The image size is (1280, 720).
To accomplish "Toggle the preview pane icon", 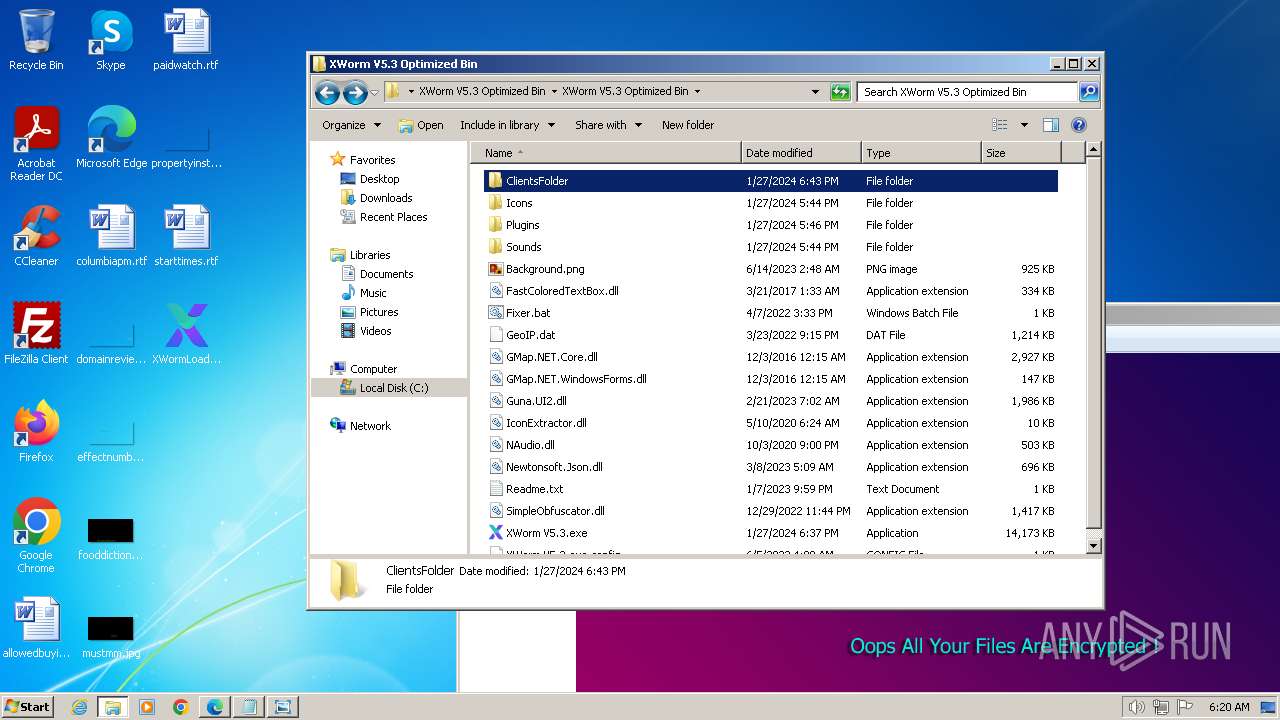I will click(1051, 125).
